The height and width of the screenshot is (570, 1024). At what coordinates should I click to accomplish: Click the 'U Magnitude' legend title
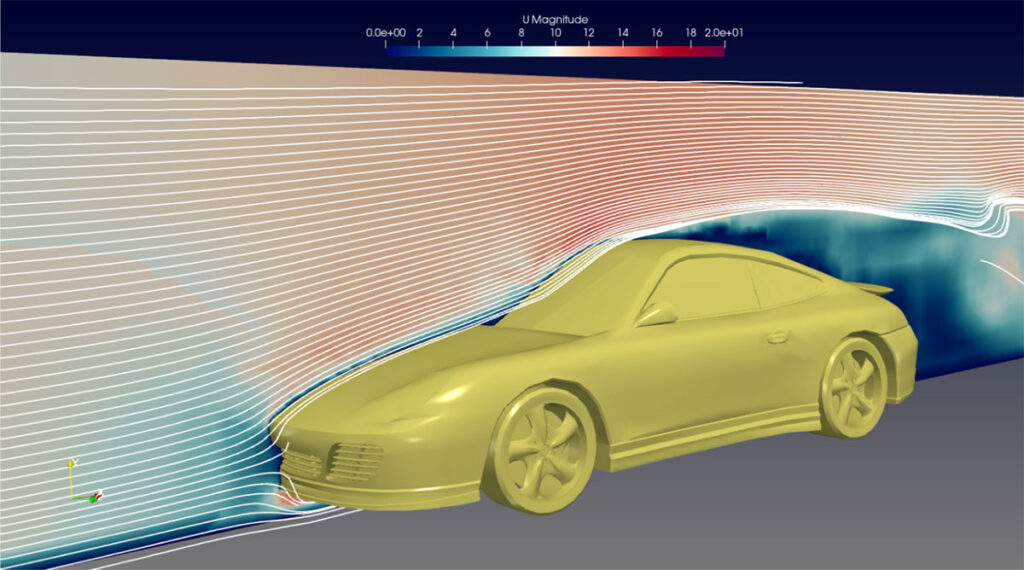554,19
